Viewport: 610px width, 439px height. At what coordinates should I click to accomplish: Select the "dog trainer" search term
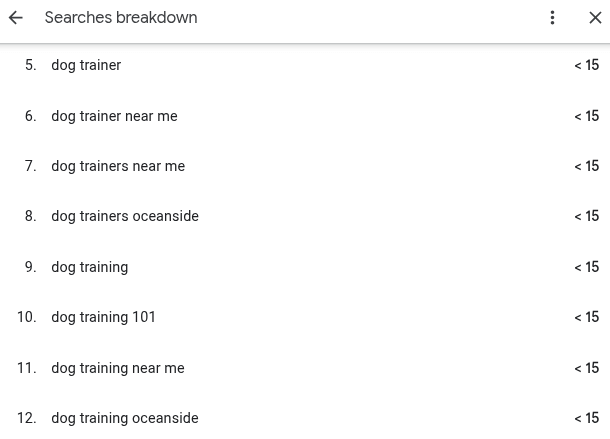86,66
